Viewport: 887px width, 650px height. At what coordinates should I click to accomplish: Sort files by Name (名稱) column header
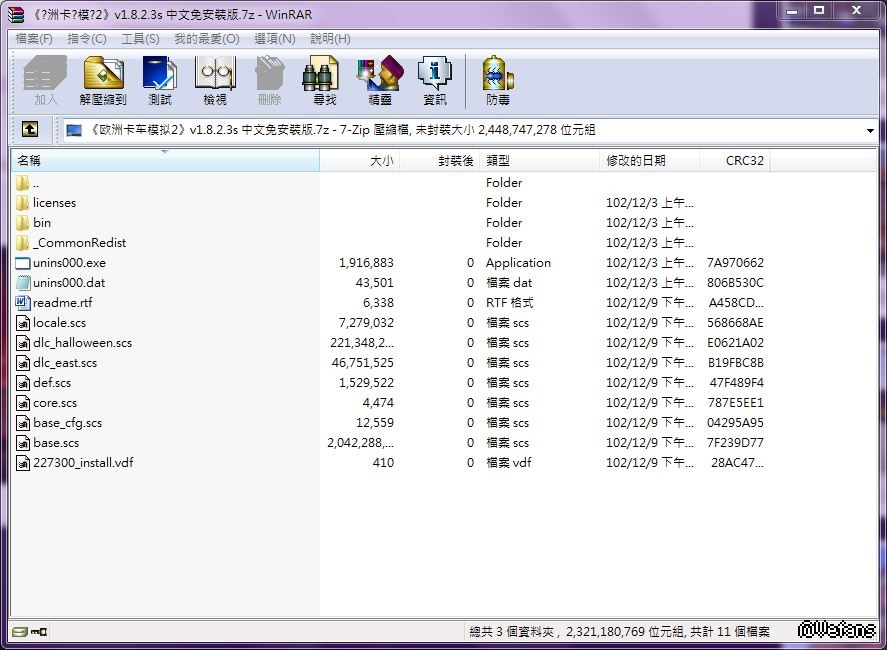(30, 161)
